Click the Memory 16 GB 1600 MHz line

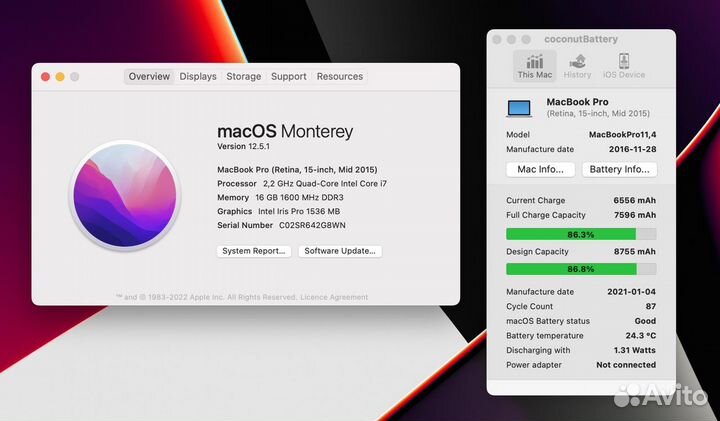[x=281, y=197]
